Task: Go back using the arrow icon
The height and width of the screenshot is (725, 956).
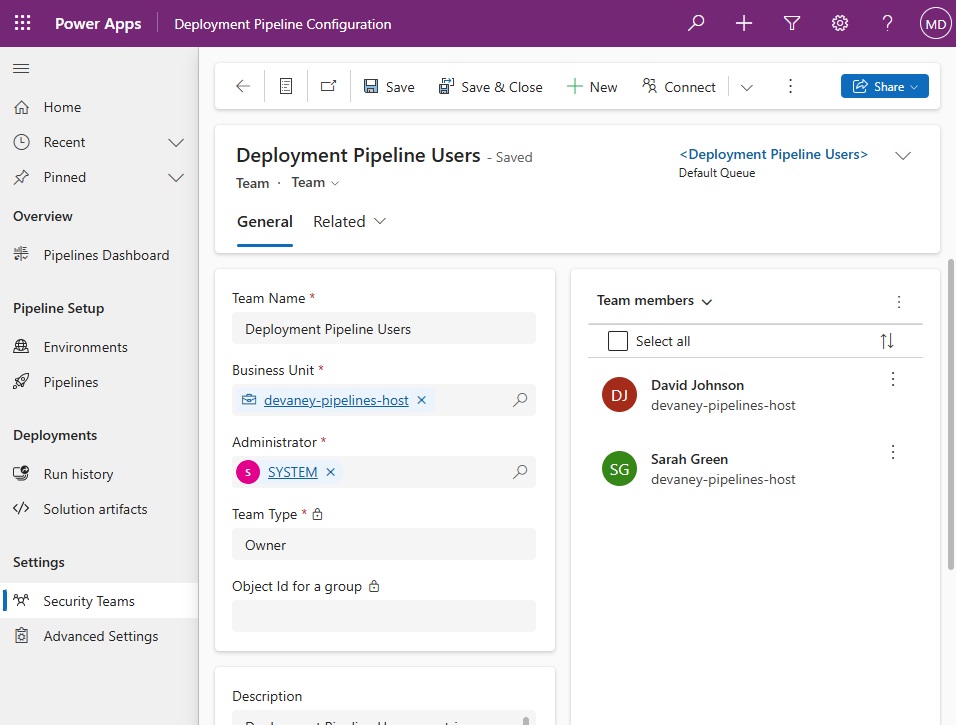Action: point(243,86)
